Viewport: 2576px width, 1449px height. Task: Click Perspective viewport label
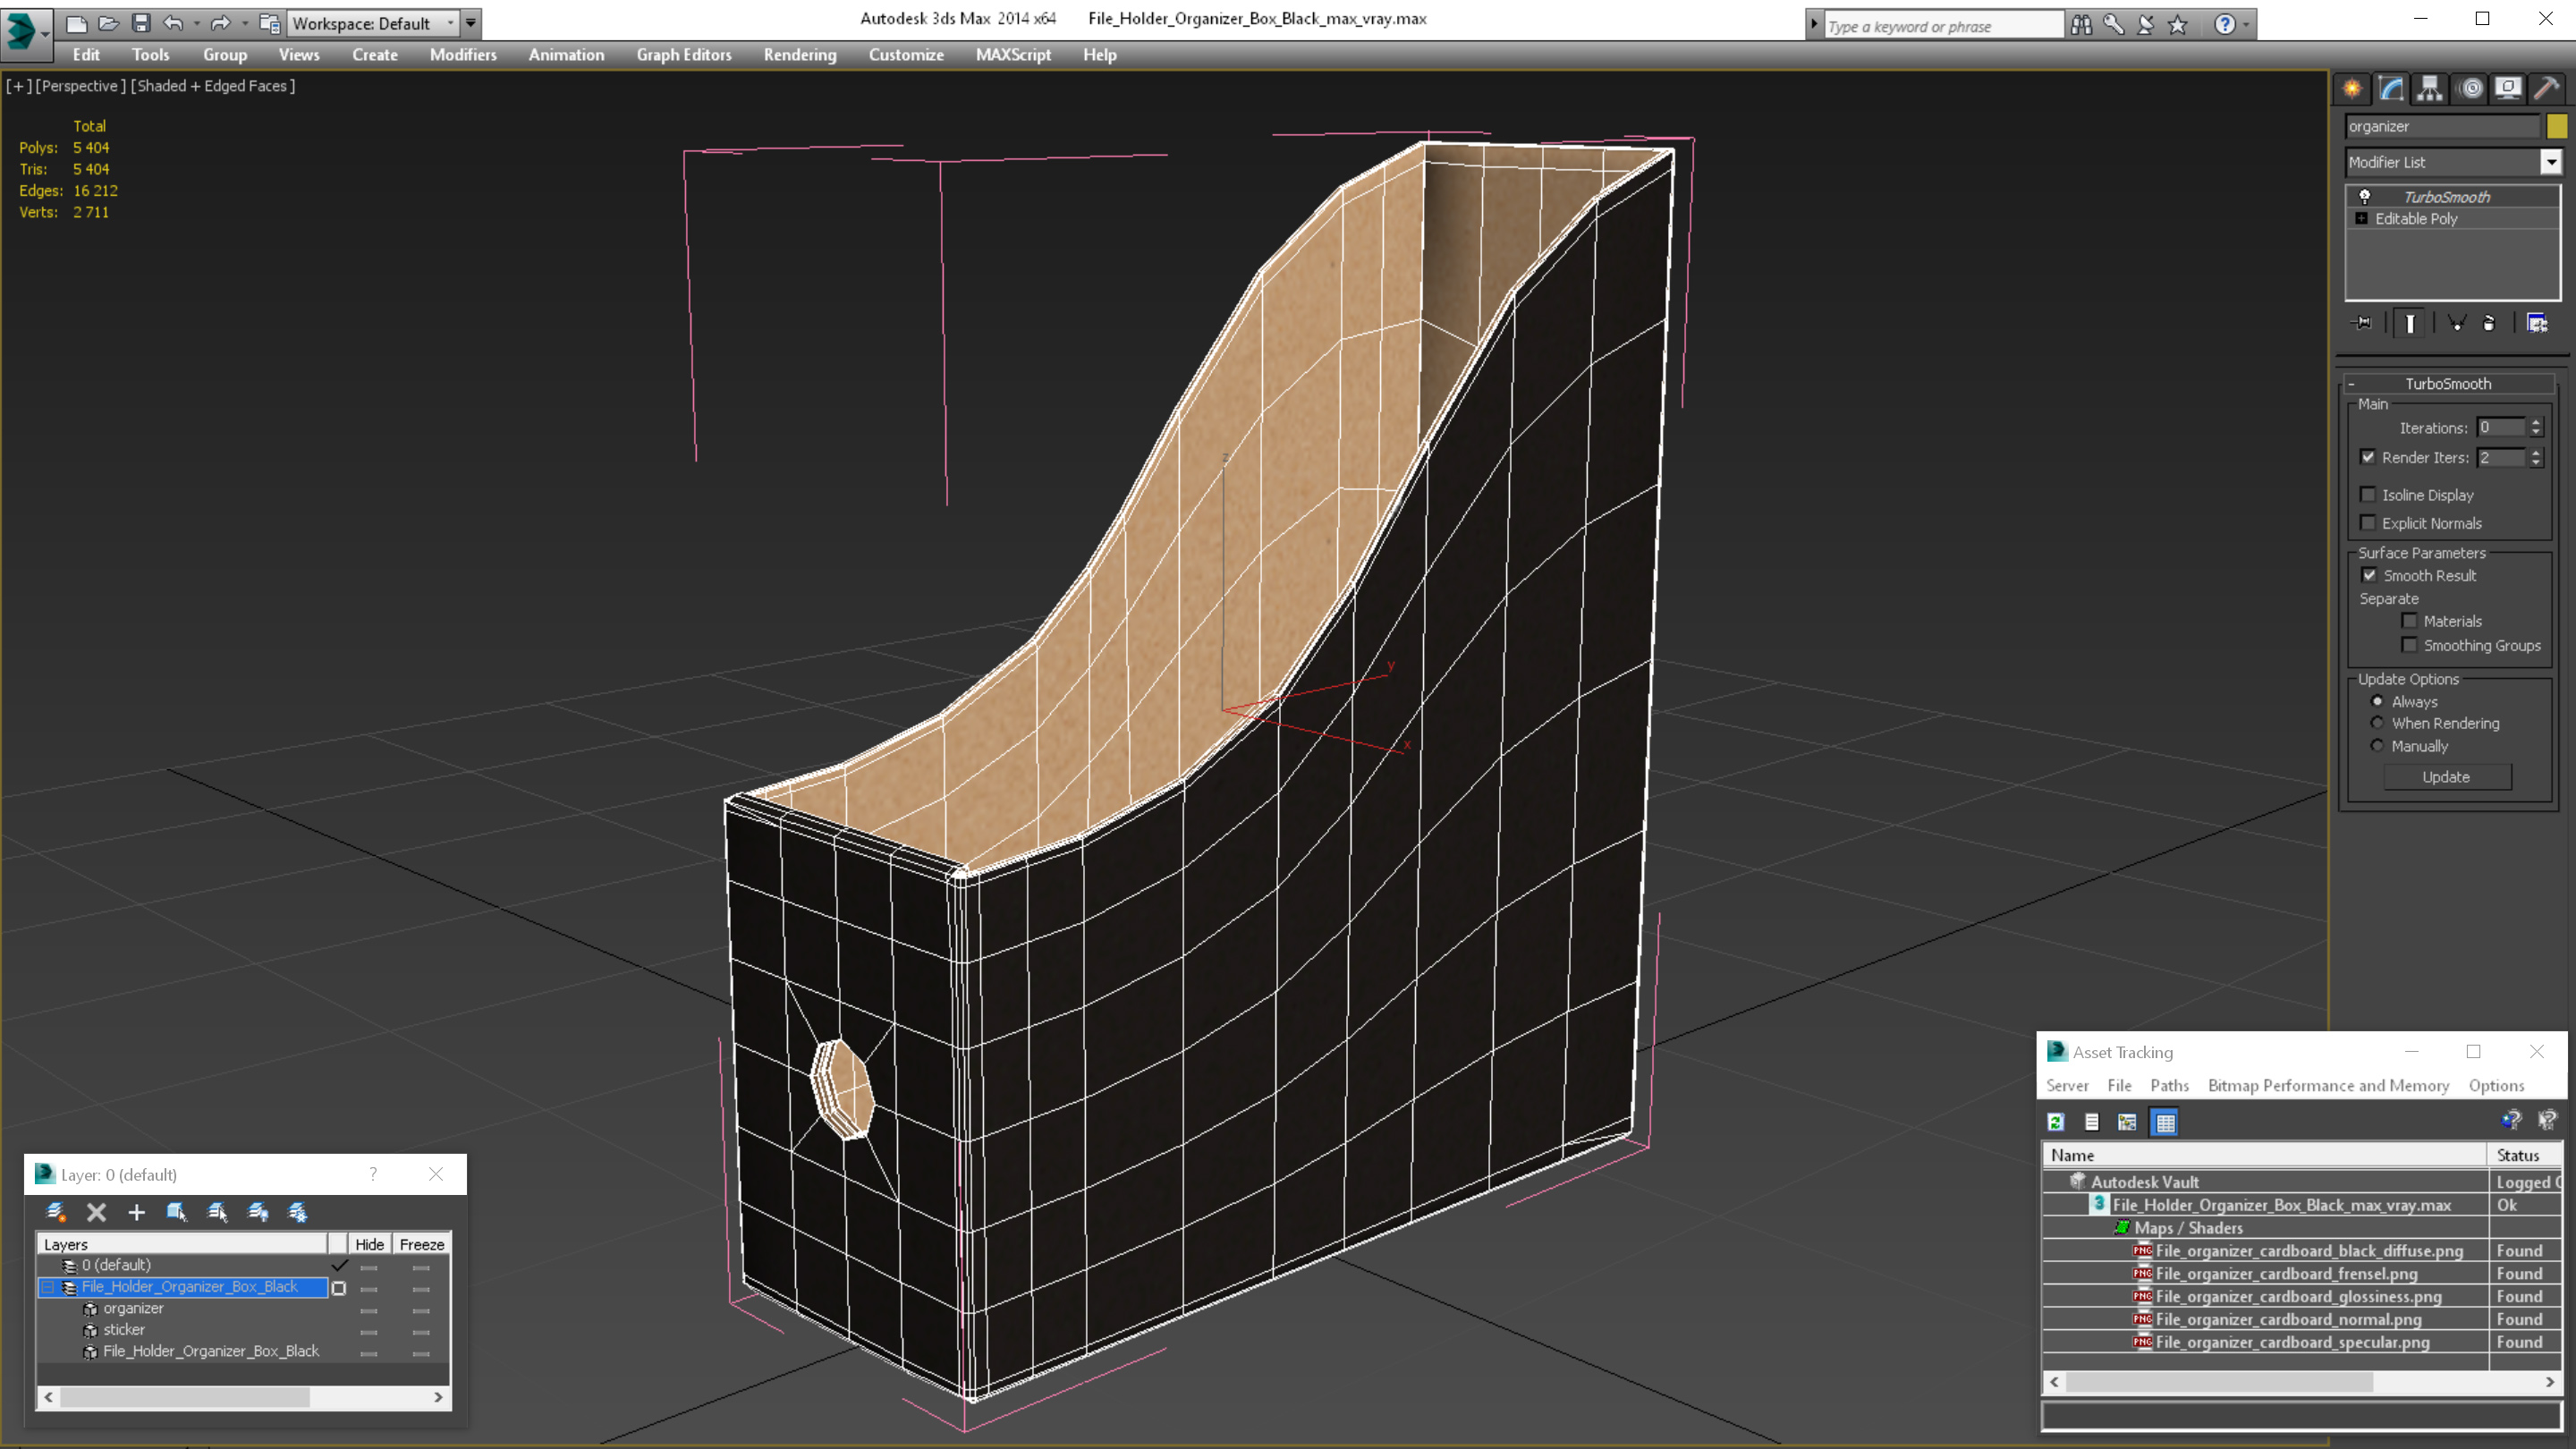pyautogui.click(x=80, y=86)
